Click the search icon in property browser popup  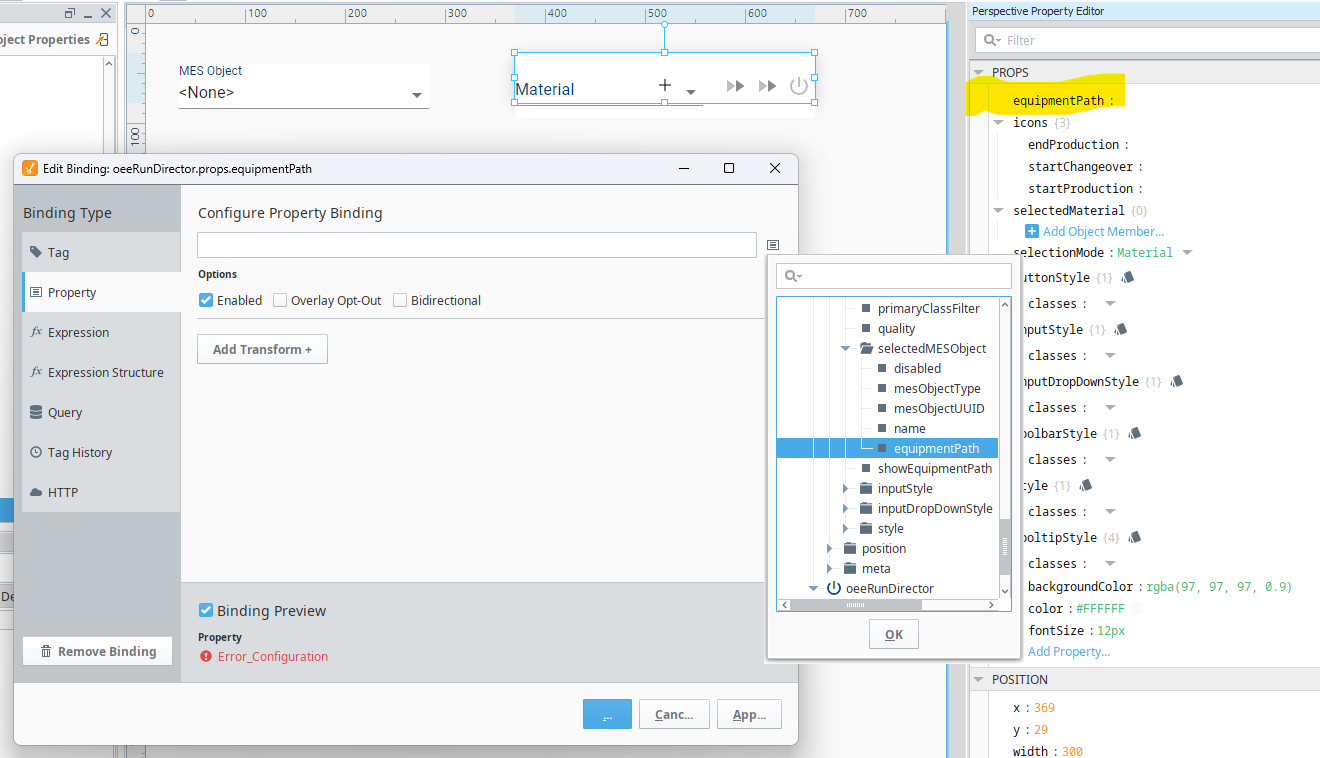(x=791, y=277)
